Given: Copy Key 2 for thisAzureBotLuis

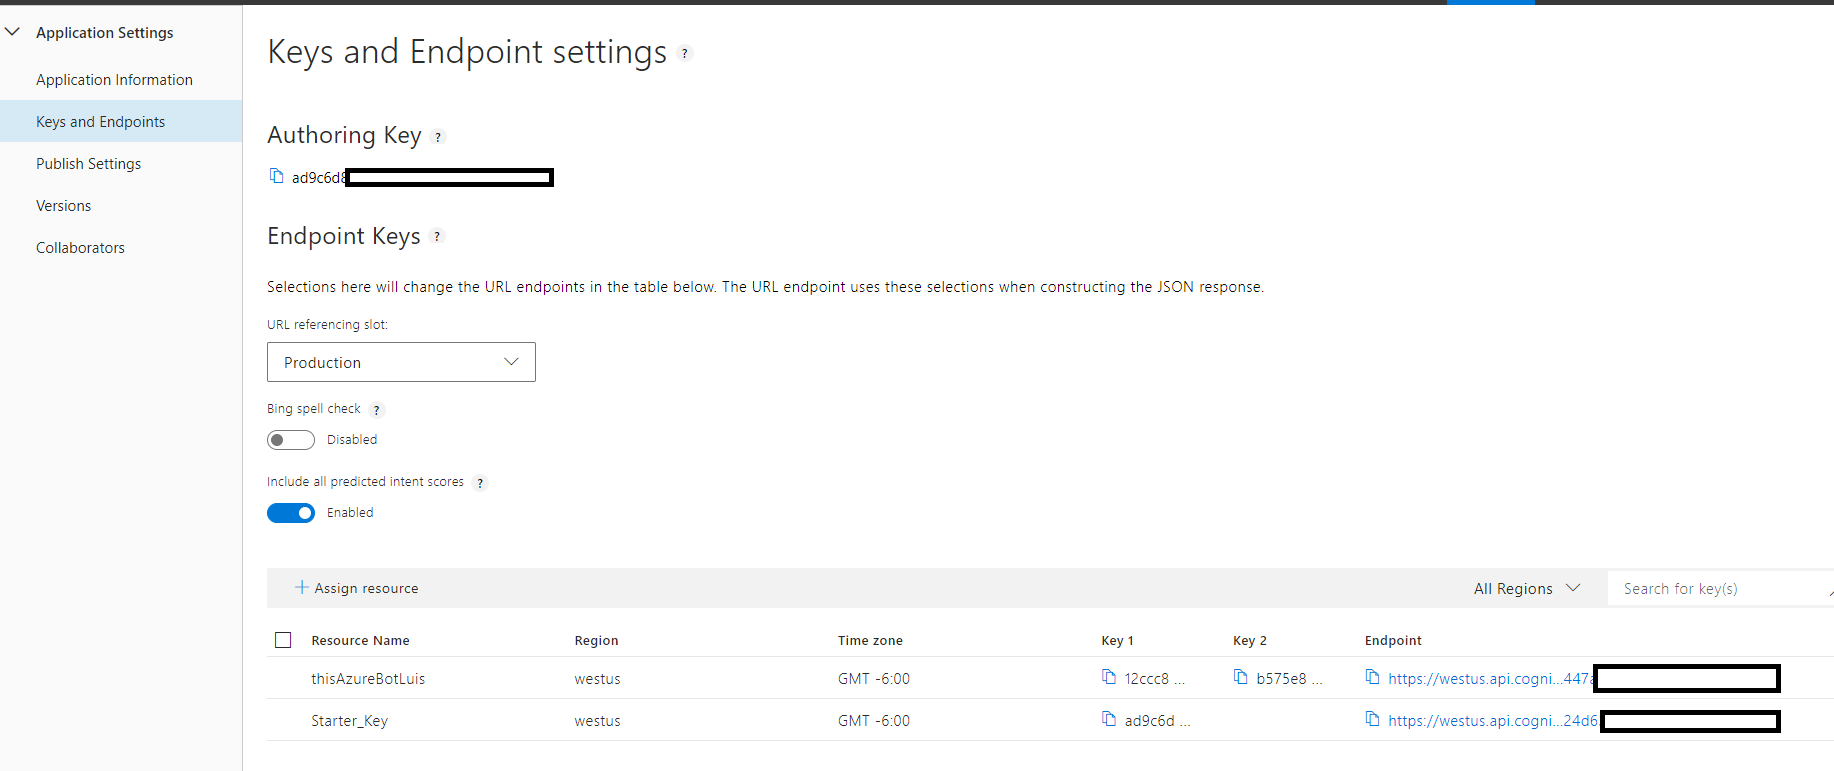Looking at the screenshot, I should point(1241,677).
